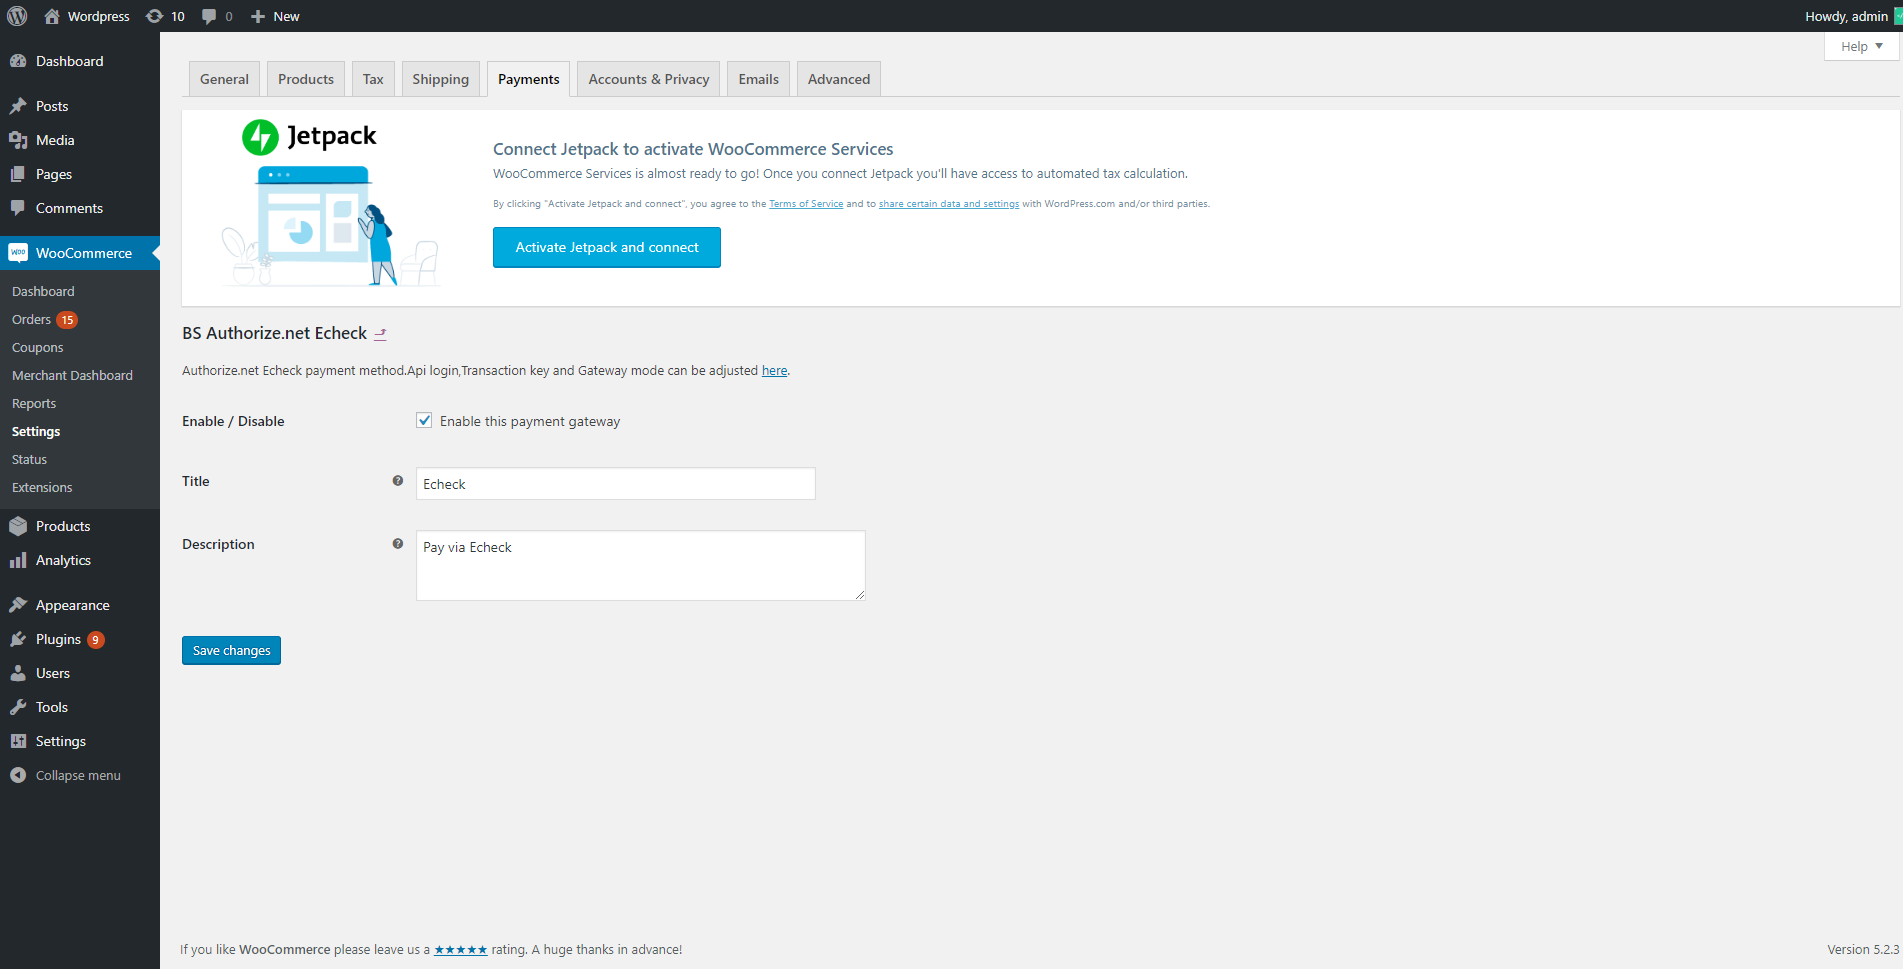This screenshot has height=969, width=1903.
Task: Open the Shipping settings tab
Action: point(440,79)
